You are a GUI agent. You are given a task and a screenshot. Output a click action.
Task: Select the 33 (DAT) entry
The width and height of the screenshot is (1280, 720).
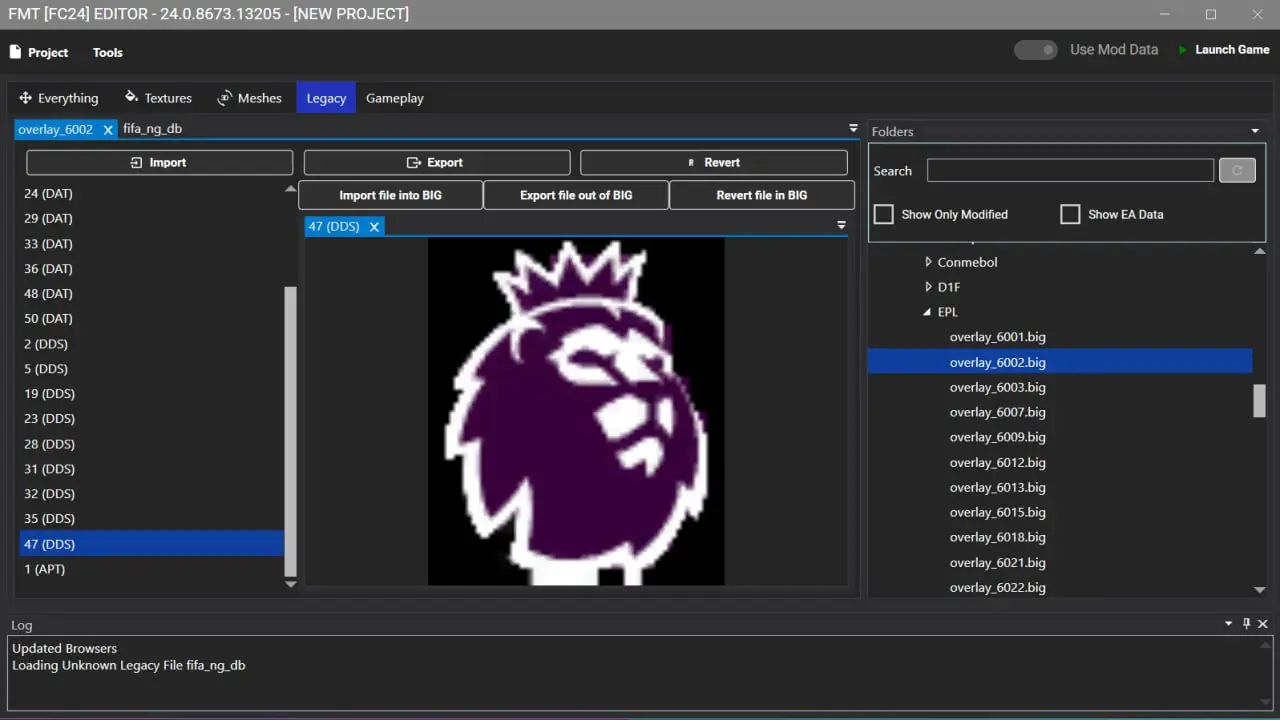(152, 244)
